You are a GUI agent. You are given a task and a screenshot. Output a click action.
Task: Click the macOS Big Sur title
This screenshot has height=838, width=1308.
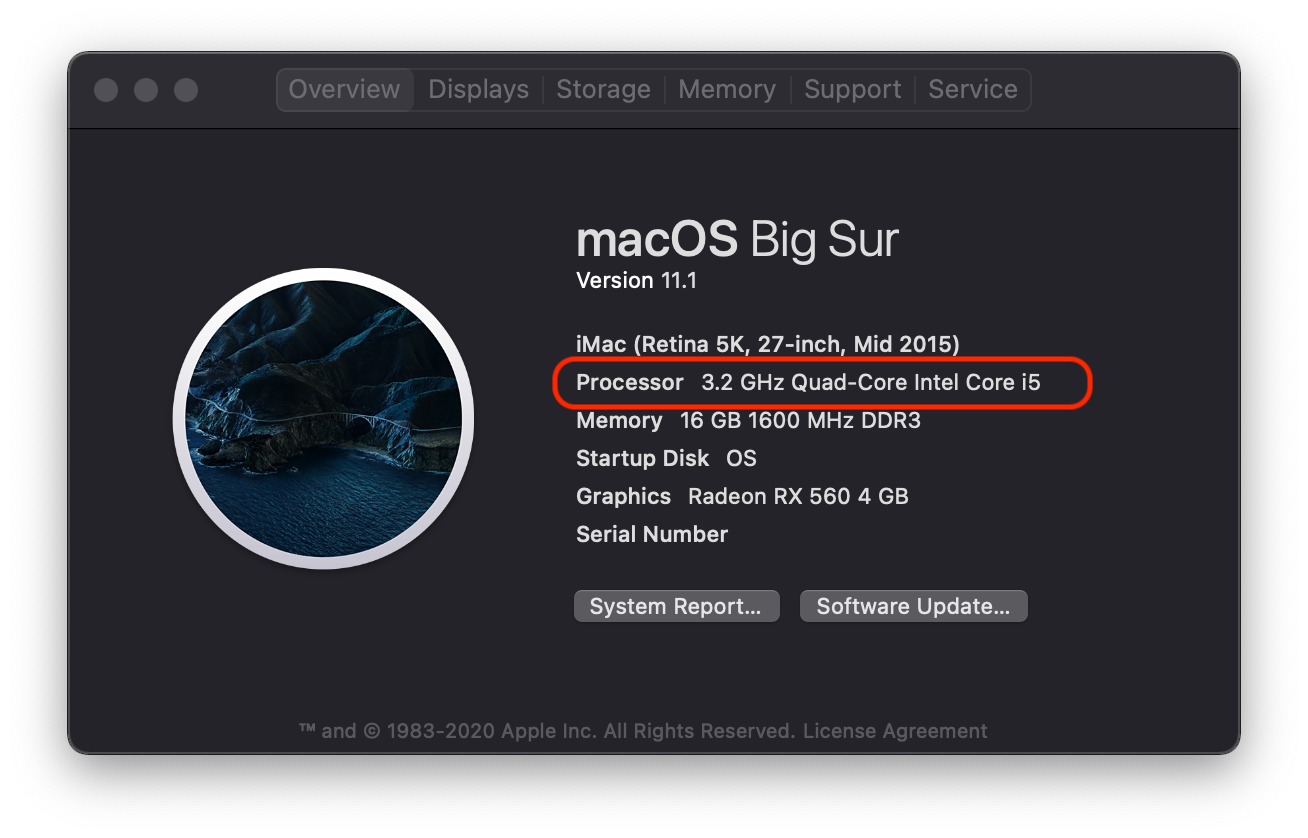pos(737,238)
